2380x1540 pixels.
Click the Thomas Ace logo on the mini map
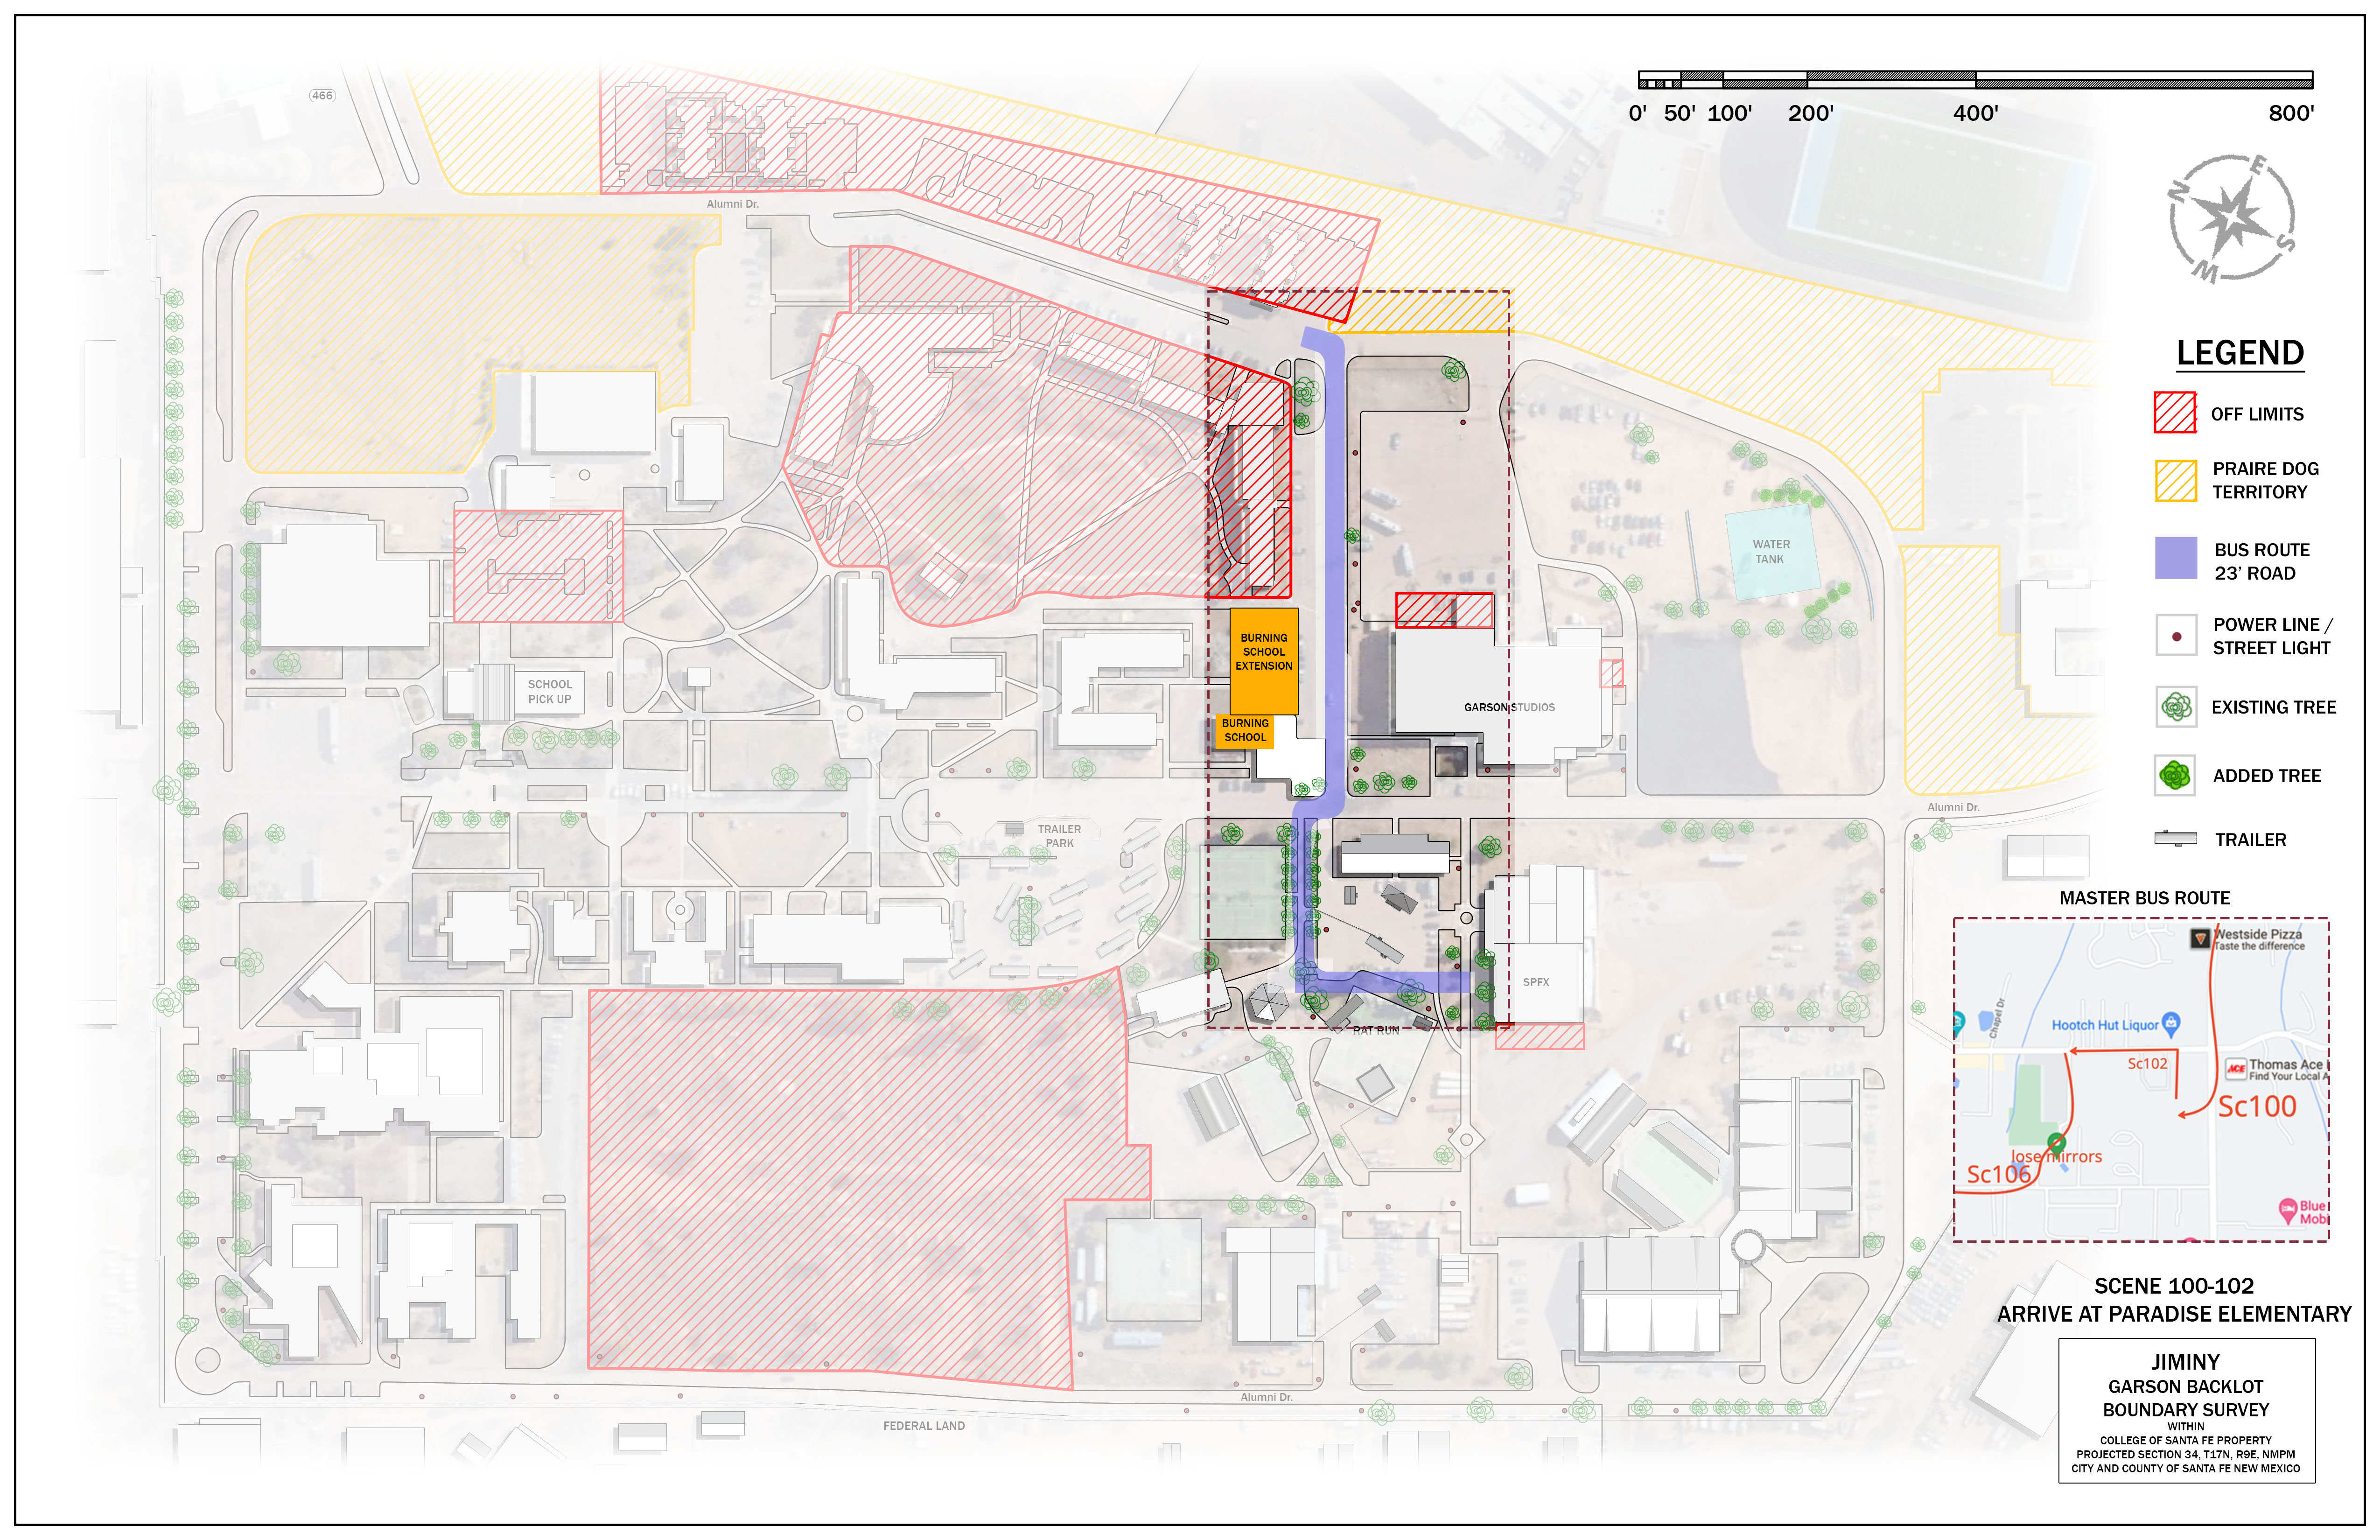[2236, 1069]
